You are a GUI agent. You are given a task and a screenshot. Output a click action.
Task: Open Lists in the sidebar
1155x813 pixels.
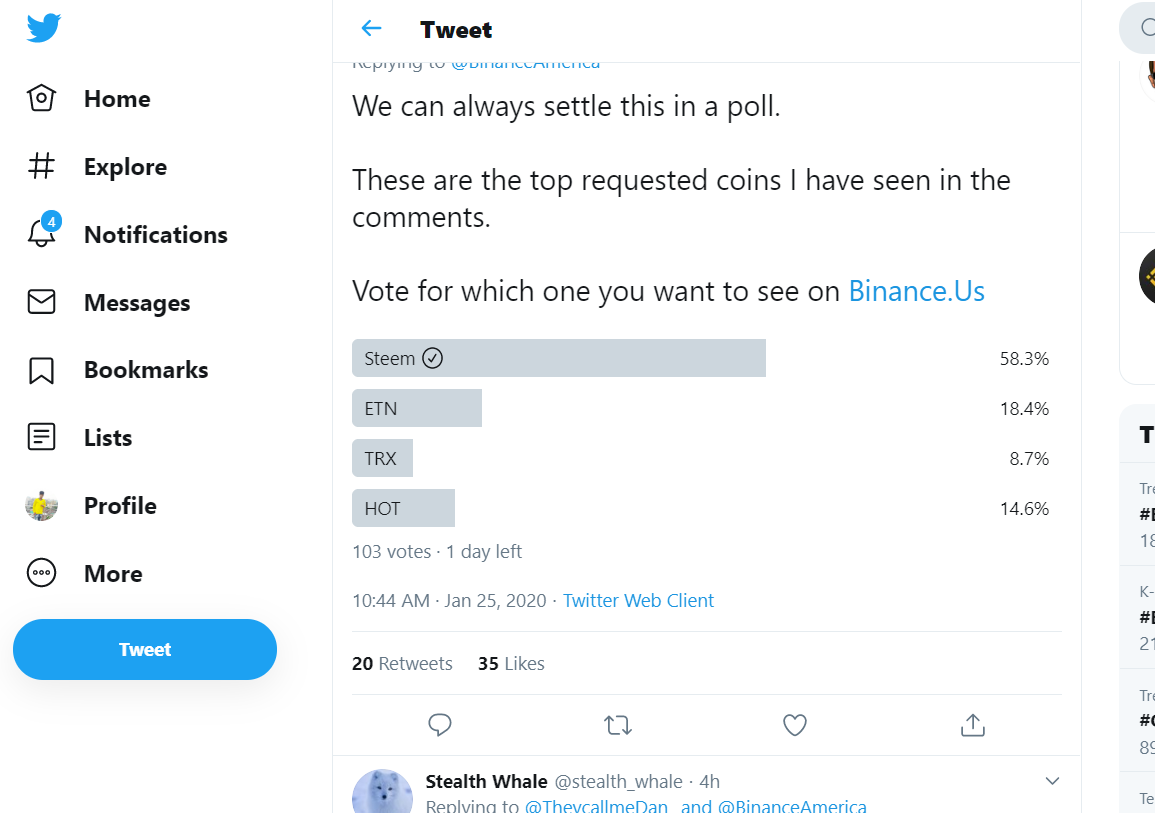pyautogui.click(x=79, y=437)
